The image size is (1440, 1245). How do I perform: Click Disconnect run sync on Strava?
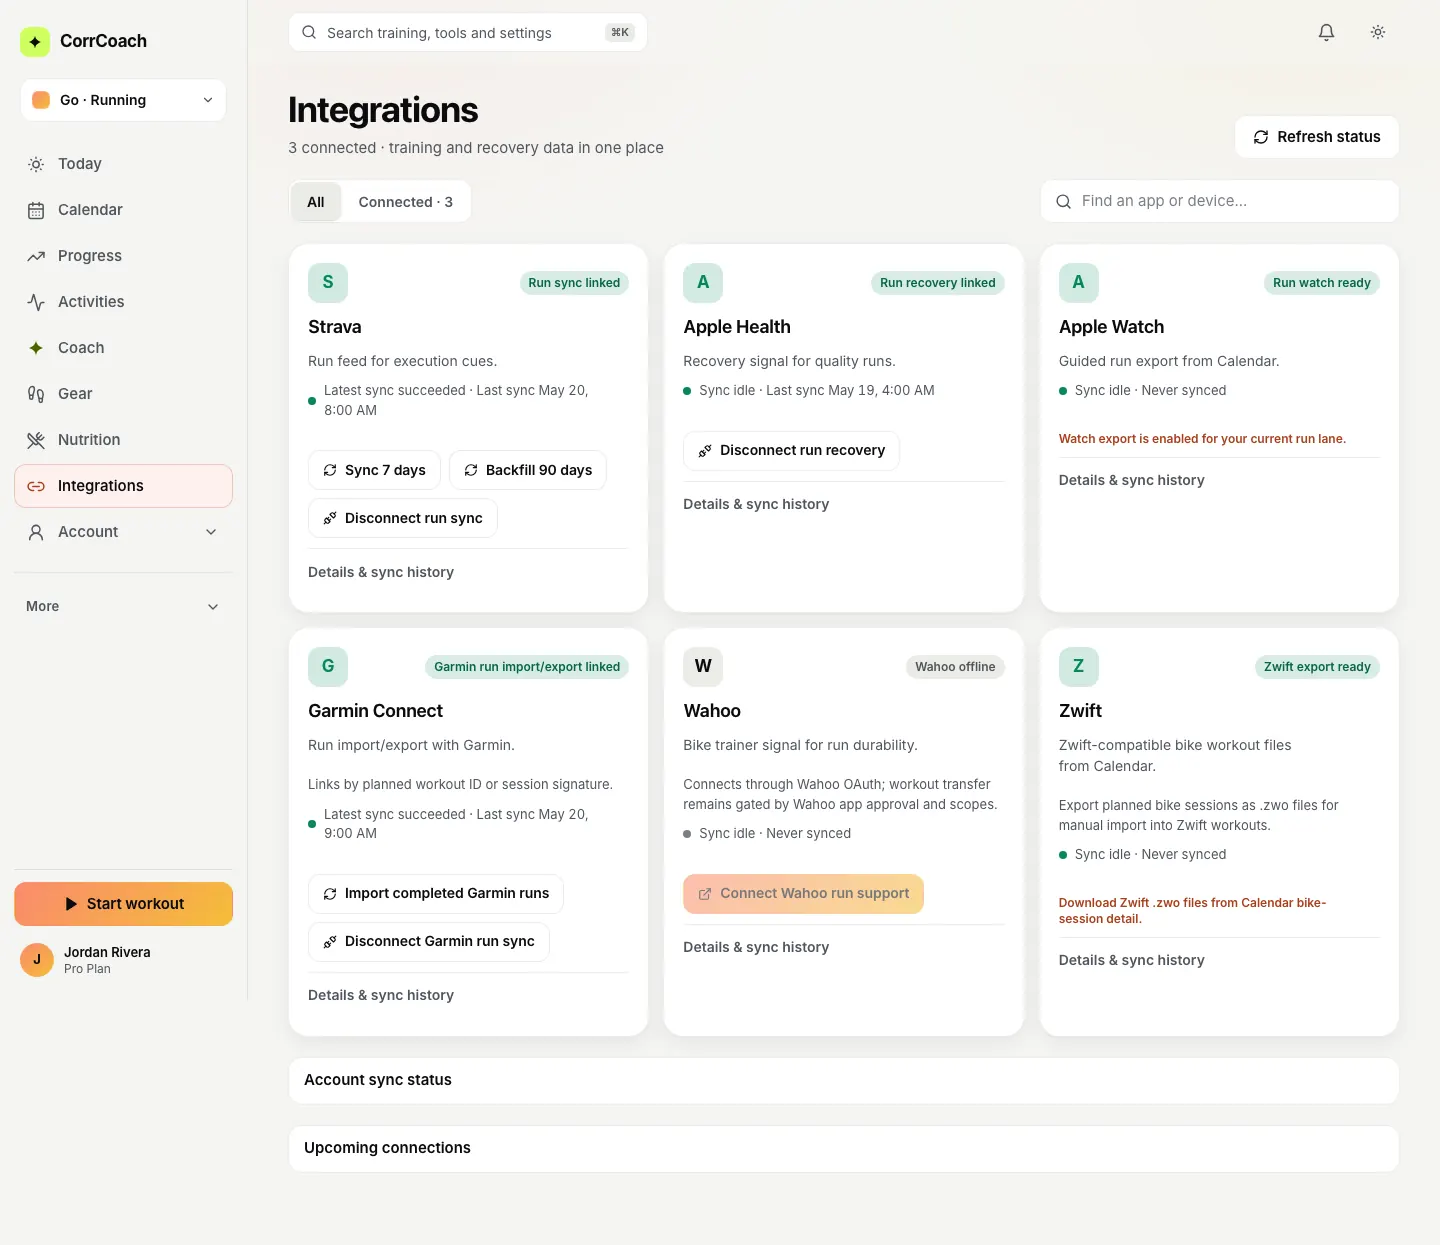[403, 518]
